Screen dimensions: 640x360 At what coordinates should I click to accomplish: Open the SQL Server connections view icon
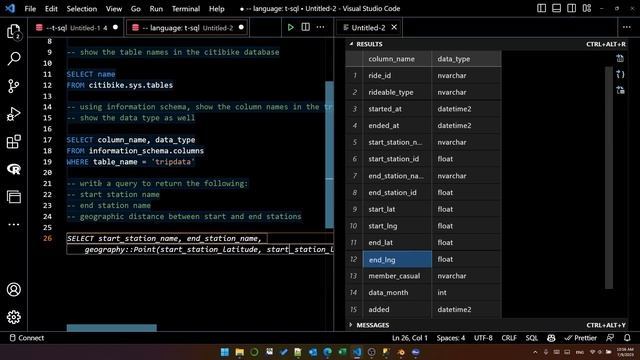coord(14,197)
